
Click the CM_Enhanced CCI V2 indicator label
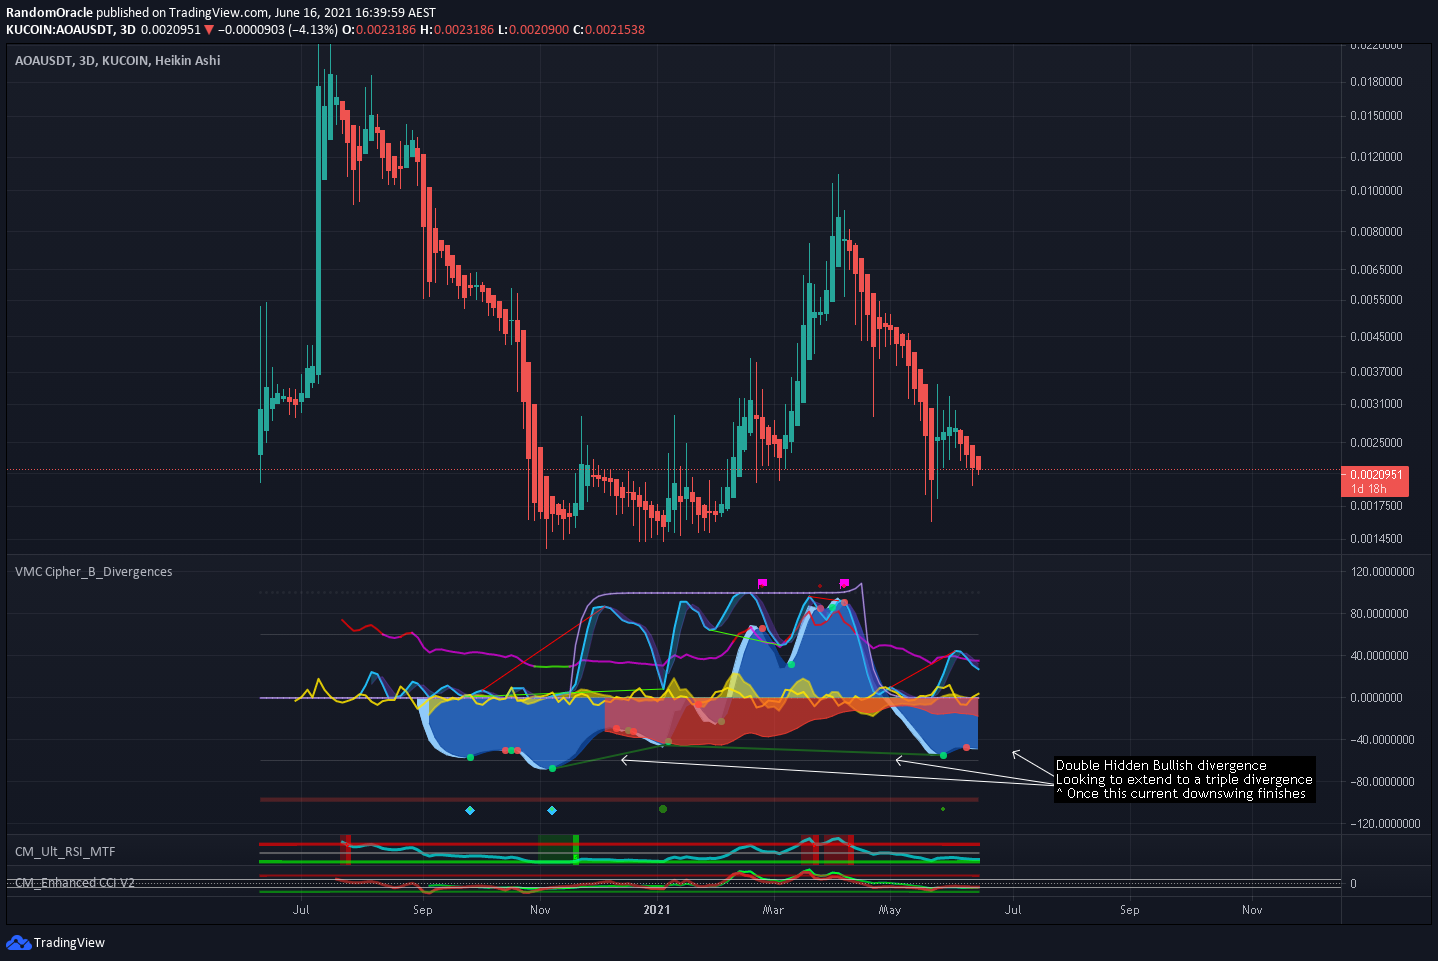[x=75, y=883]
